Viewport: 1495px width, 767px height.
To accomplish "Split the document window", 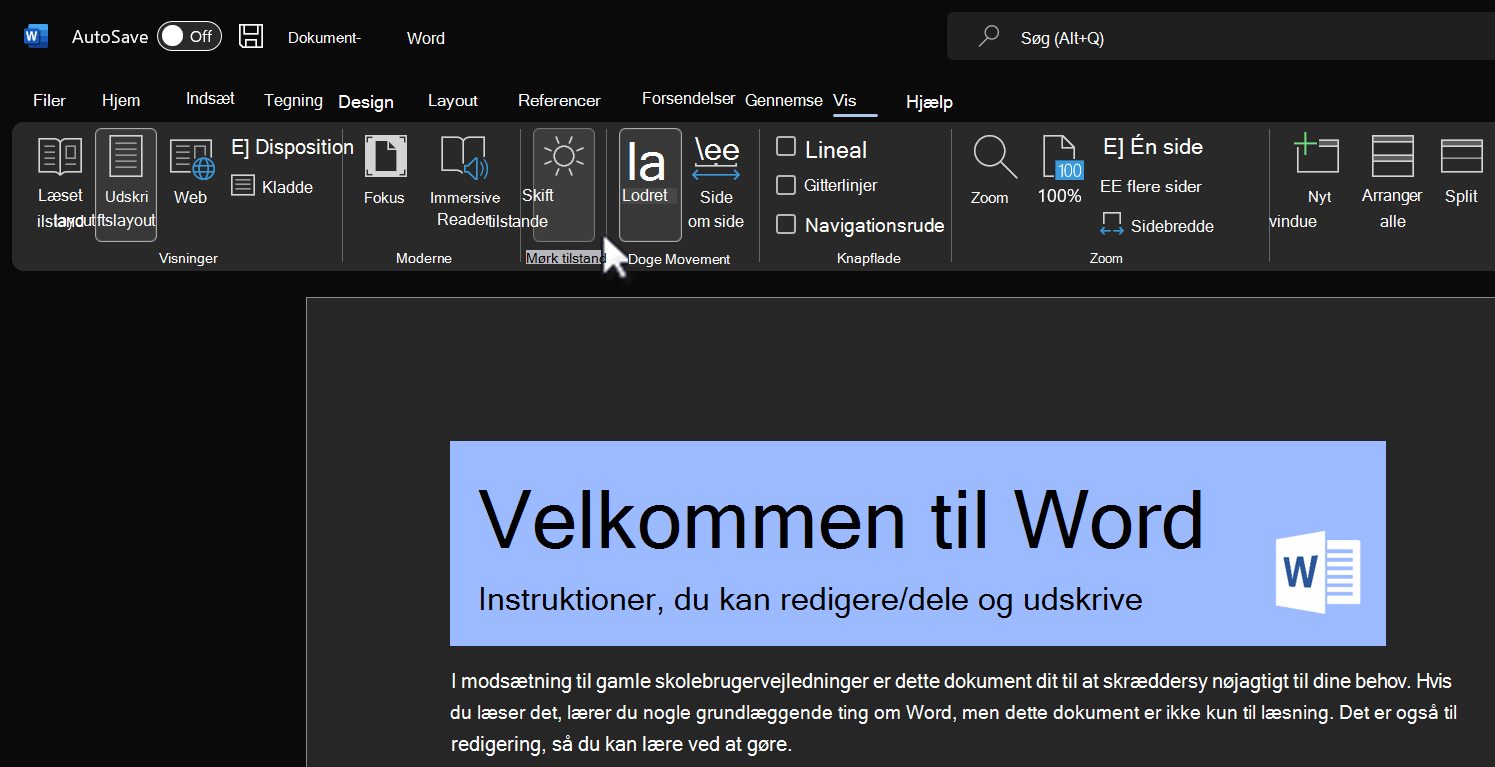I will point(1461,171).
